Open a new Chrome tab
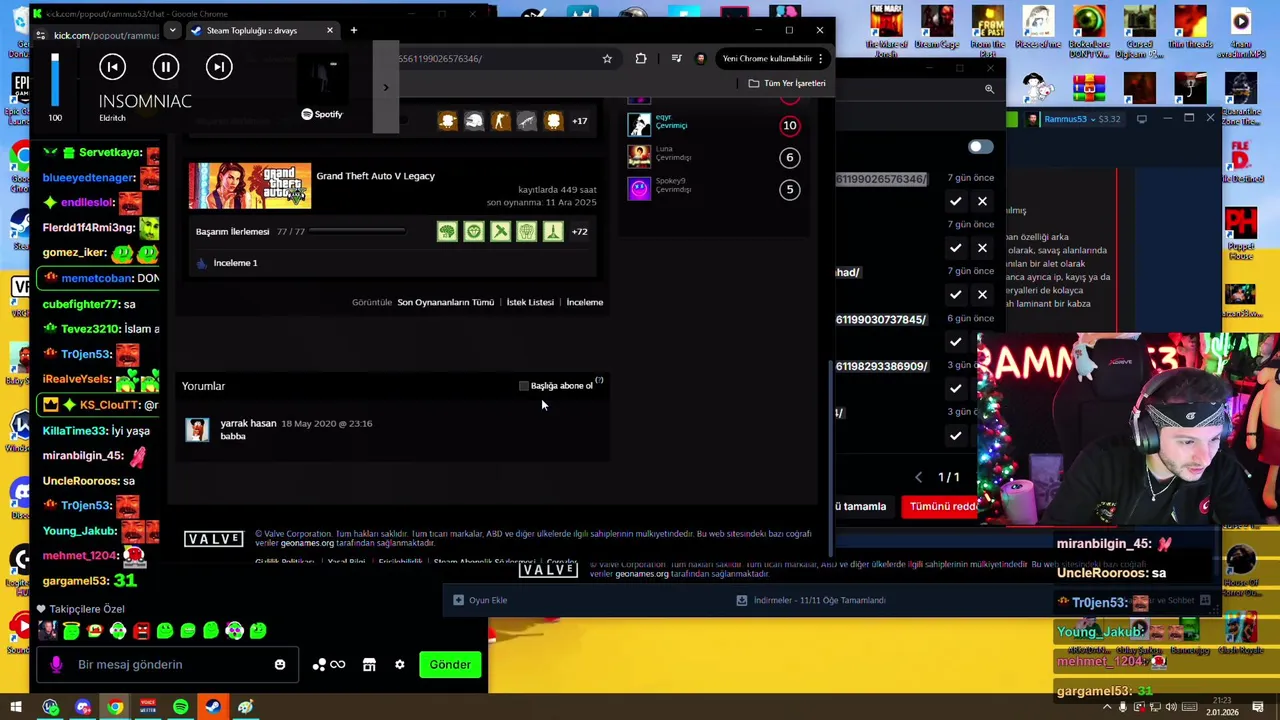The height and width of the screenshot is (720, 1280). [353, 30]
